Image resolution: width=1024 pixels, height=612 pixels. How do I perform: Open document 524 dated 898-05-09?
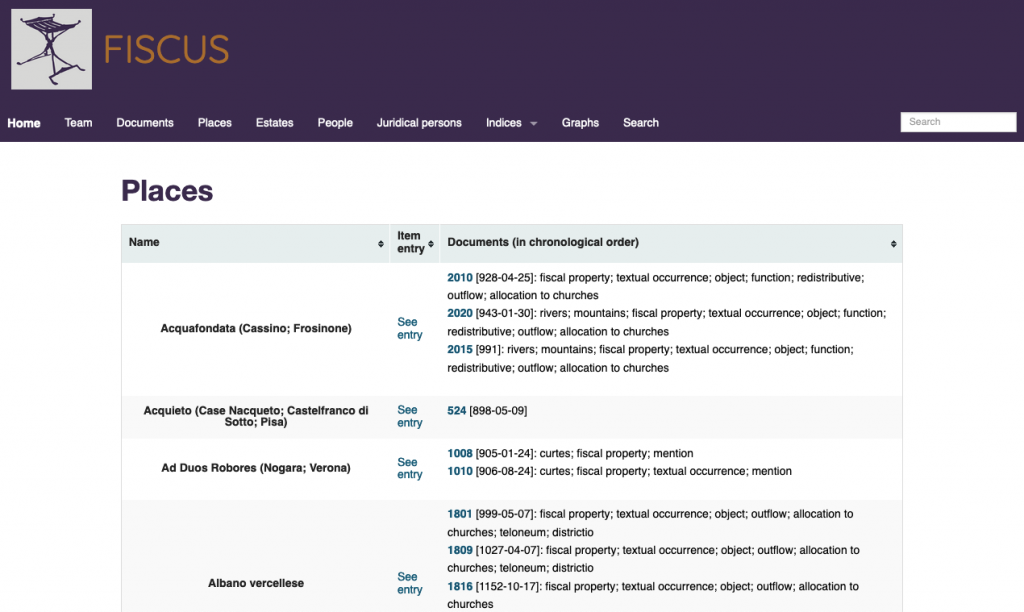(456, 411)
